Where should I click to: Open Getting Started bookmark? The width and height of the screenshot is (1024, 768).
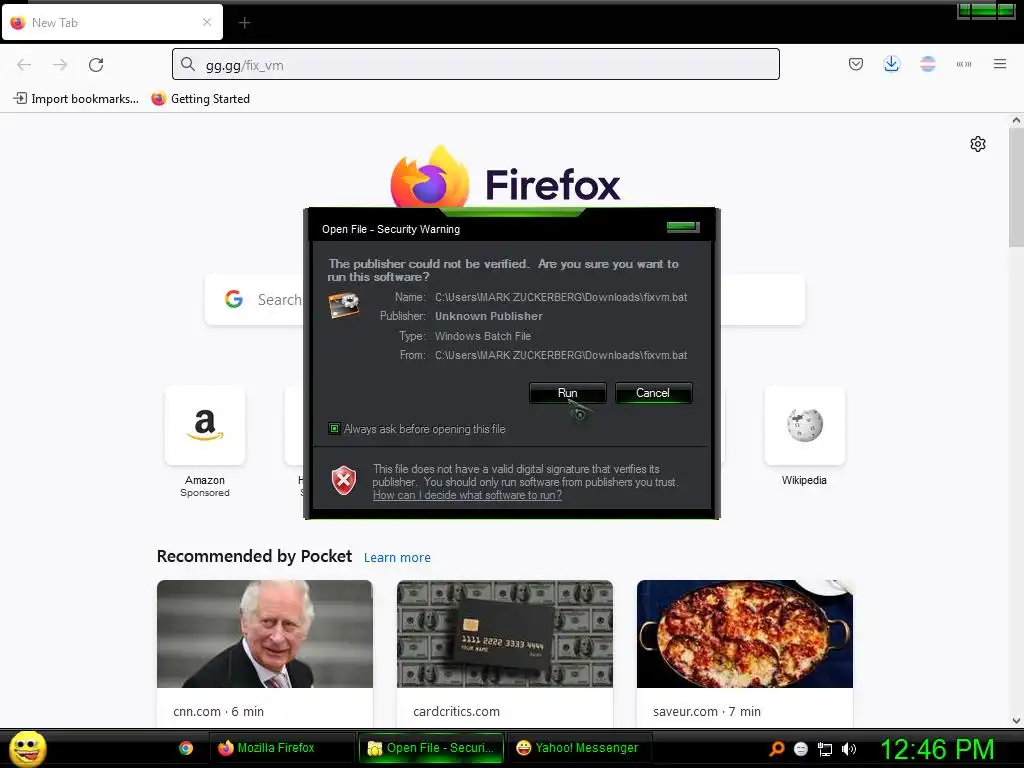[200, 99]
